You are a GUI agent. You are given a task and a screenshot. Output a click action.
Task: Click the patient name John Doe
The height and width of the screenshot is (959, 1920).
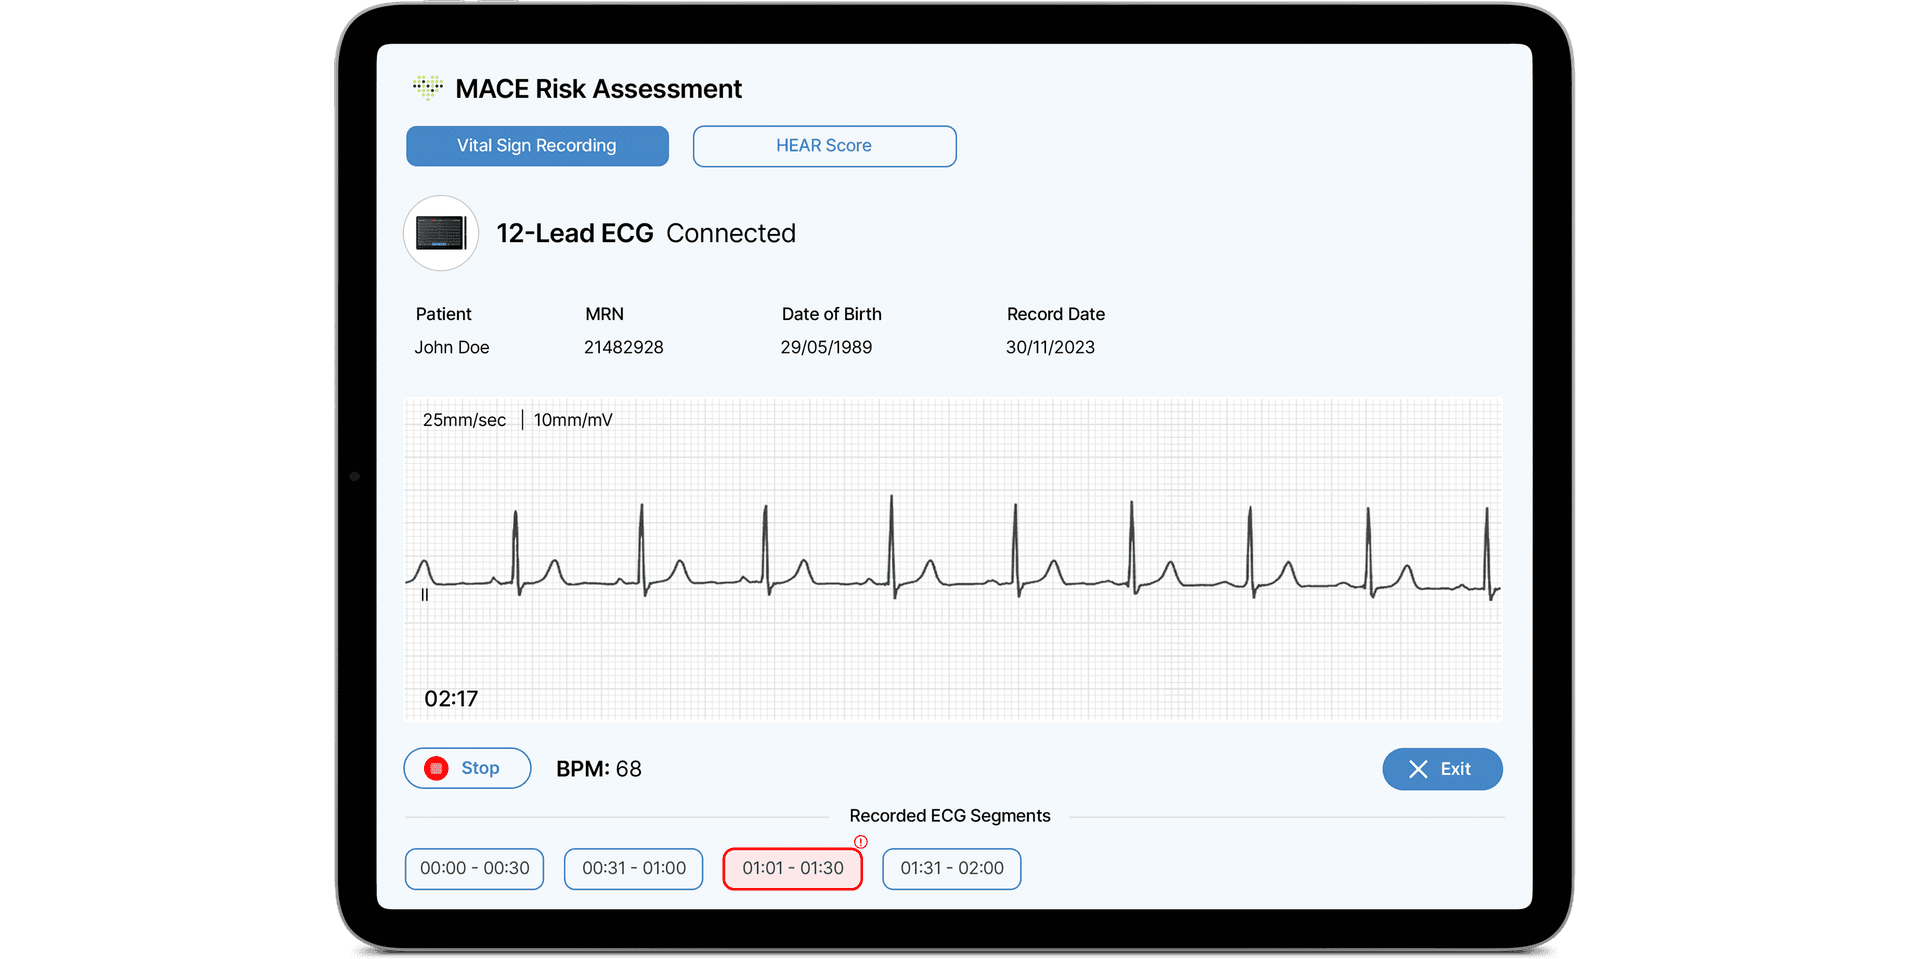coord(452,347)
